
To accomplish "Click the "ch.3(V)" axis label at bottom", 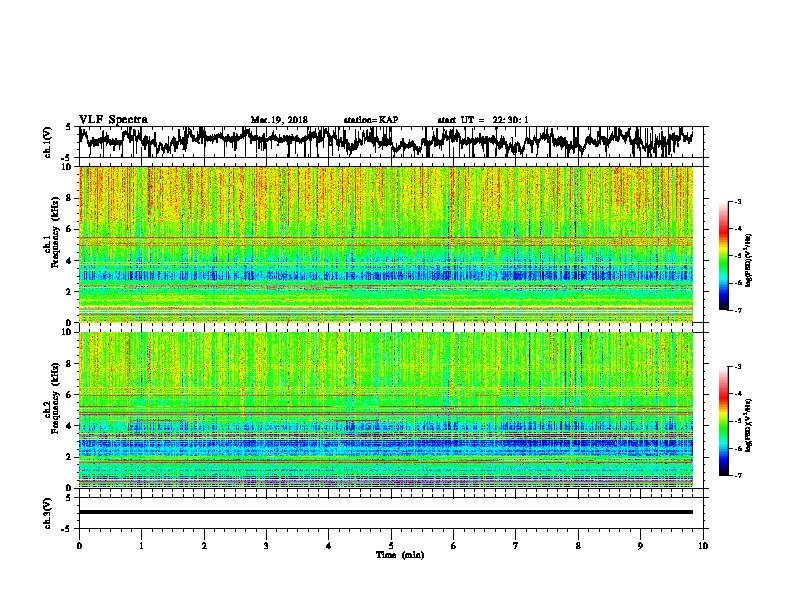I will tap(47, 514).
